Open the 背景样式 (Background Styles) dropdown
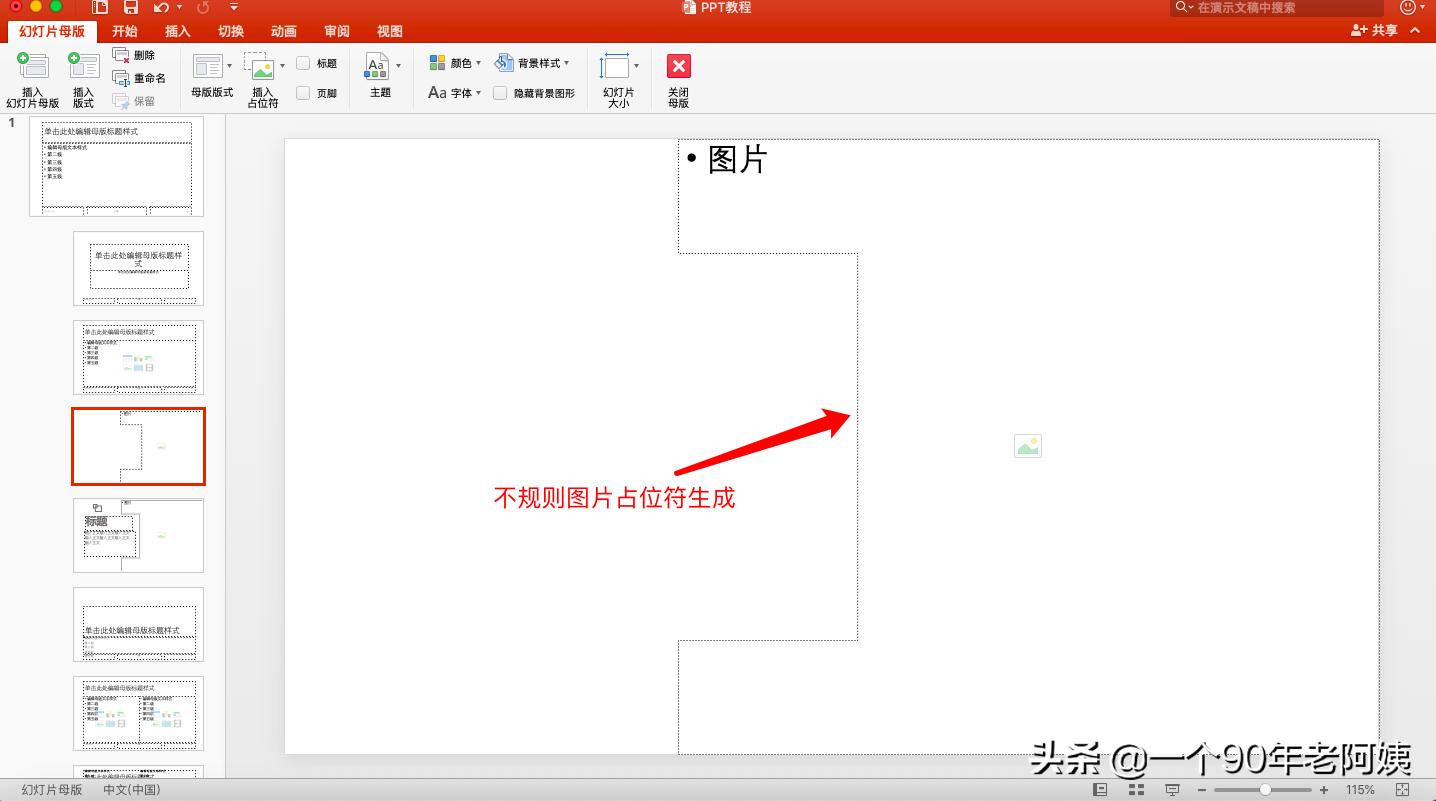This screenshot has width=1436, height=801. point(566,62)
